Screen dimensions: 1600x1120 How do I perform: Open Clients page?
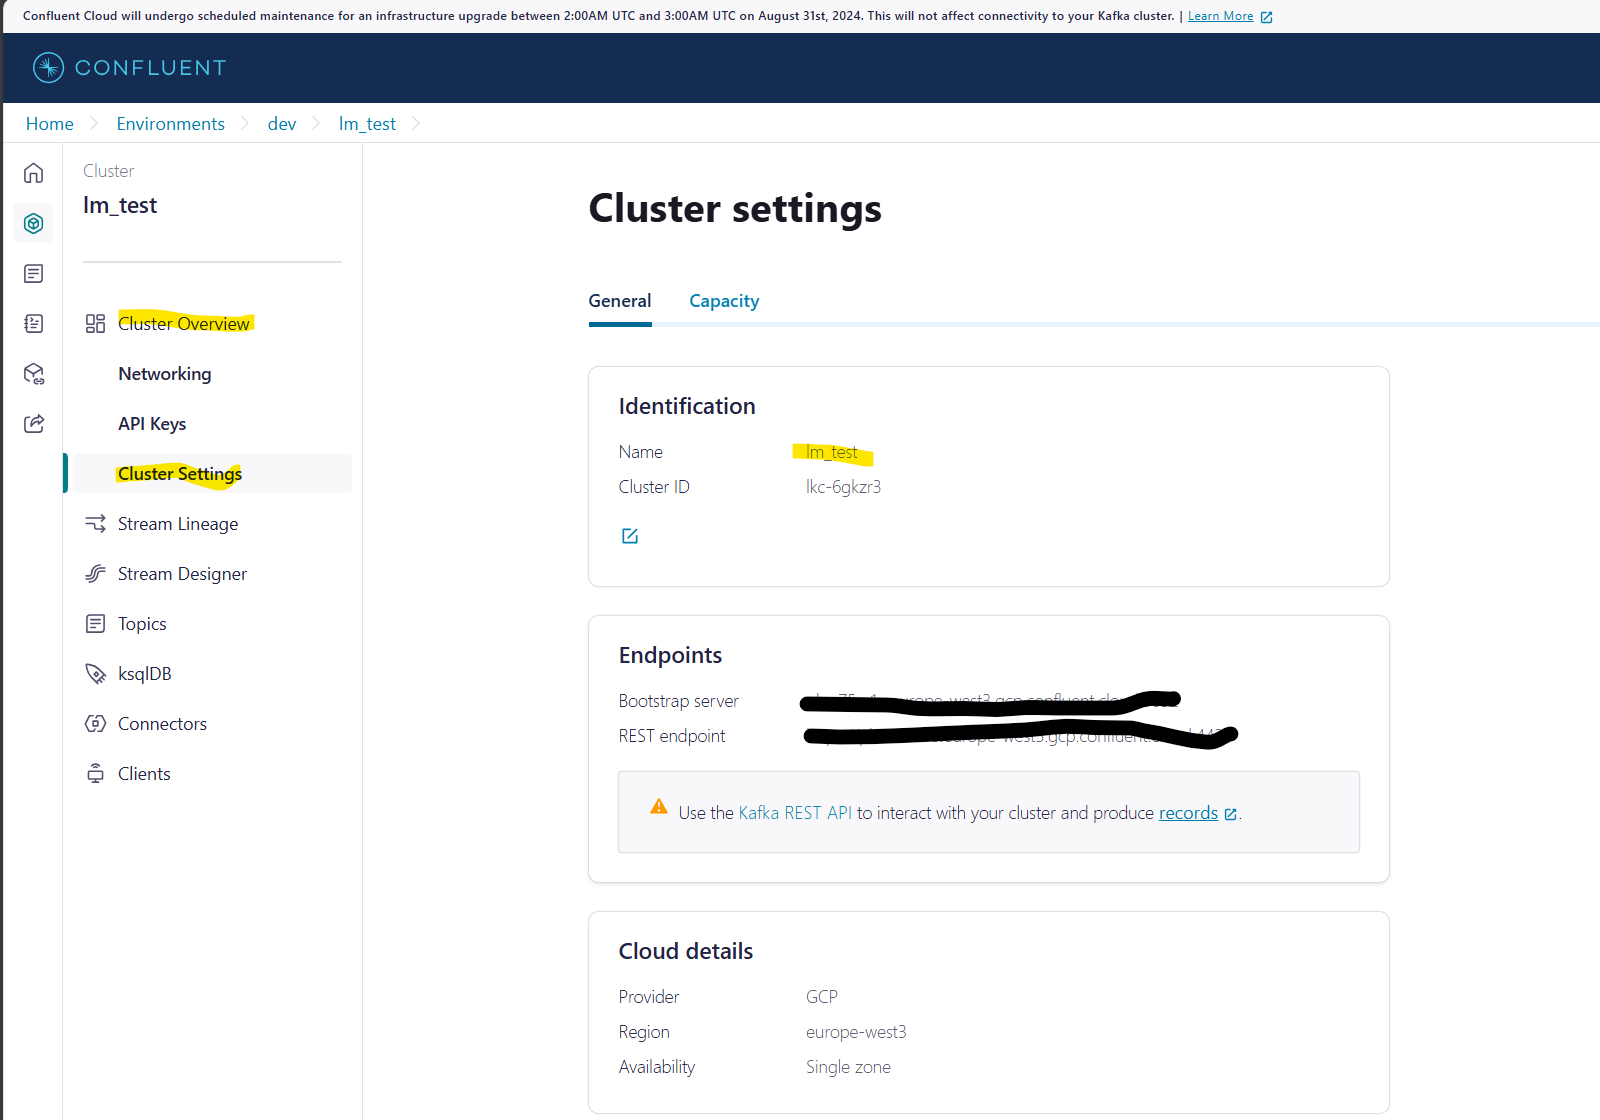coord(144,773)
